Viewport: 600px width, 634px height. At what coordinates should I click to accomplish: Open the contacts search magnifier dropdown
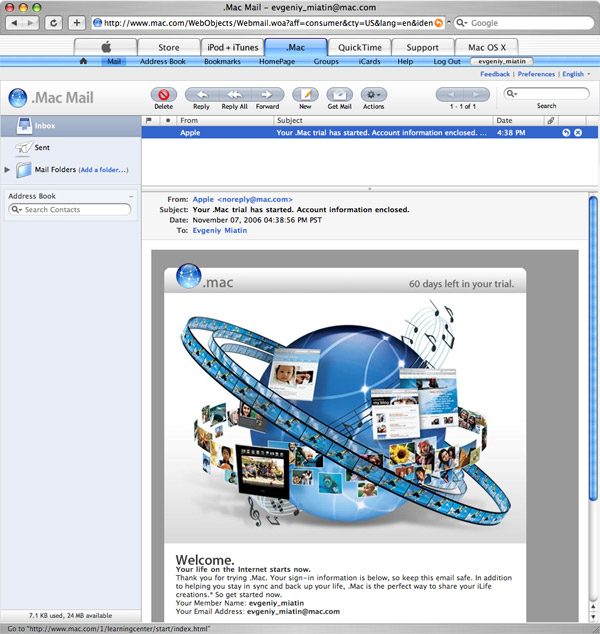tap(17, 209)
